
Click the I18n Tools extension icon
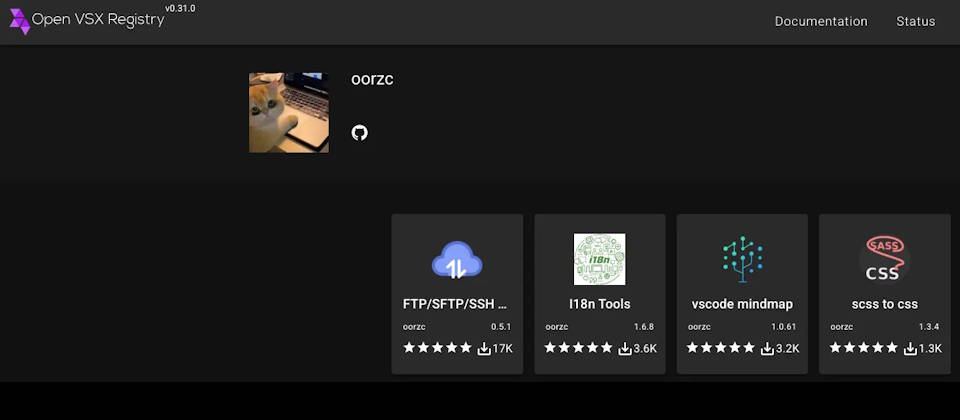(x=599, y=259)
